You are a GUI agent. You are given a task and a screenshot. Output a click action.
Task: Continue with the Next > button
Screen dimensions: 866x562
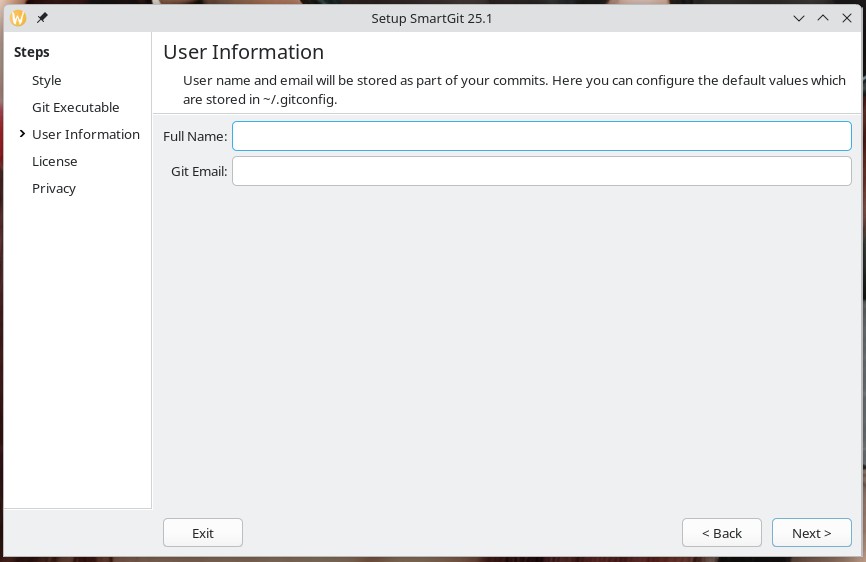coord(811,533)
